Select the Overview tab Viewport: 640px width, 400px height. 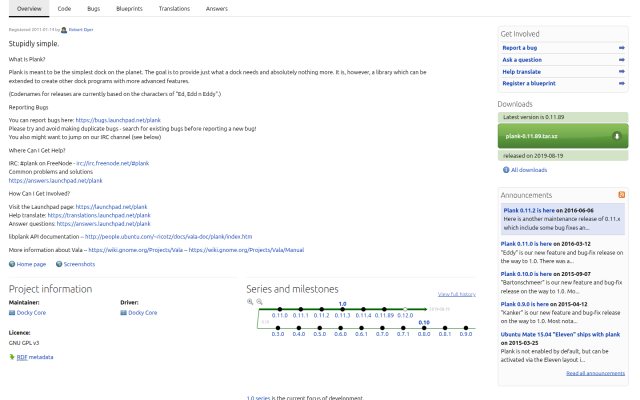29,9
